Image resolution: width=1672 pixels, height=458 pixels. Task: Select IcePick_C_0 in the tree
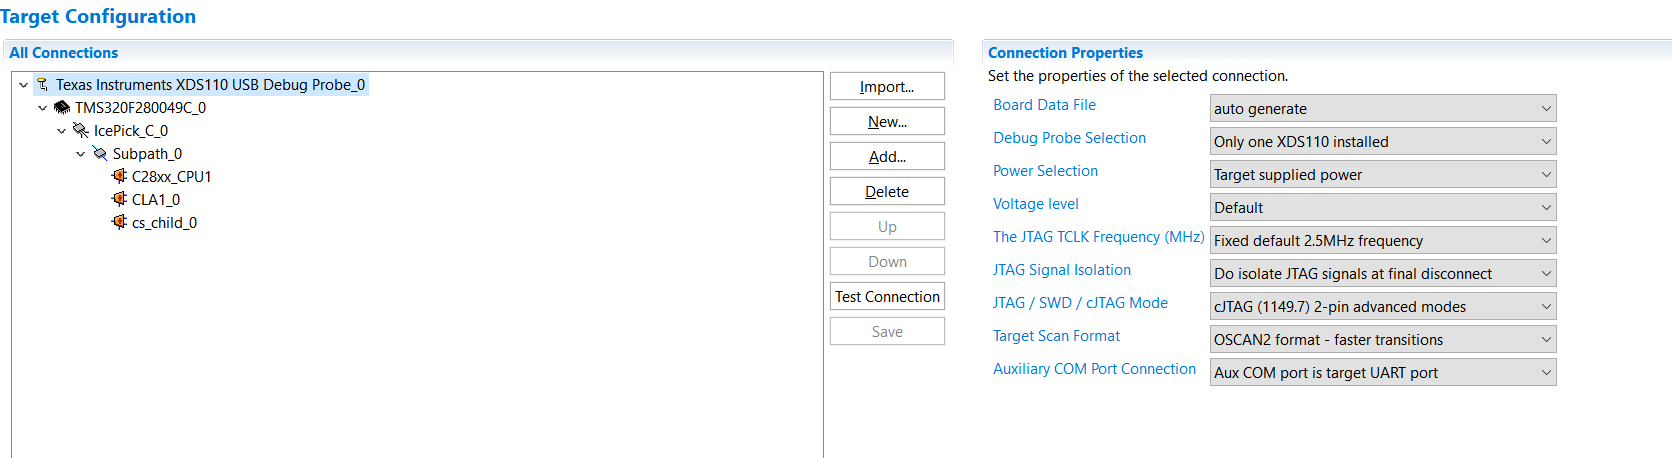pyautogui.click(x=131, y=131)
